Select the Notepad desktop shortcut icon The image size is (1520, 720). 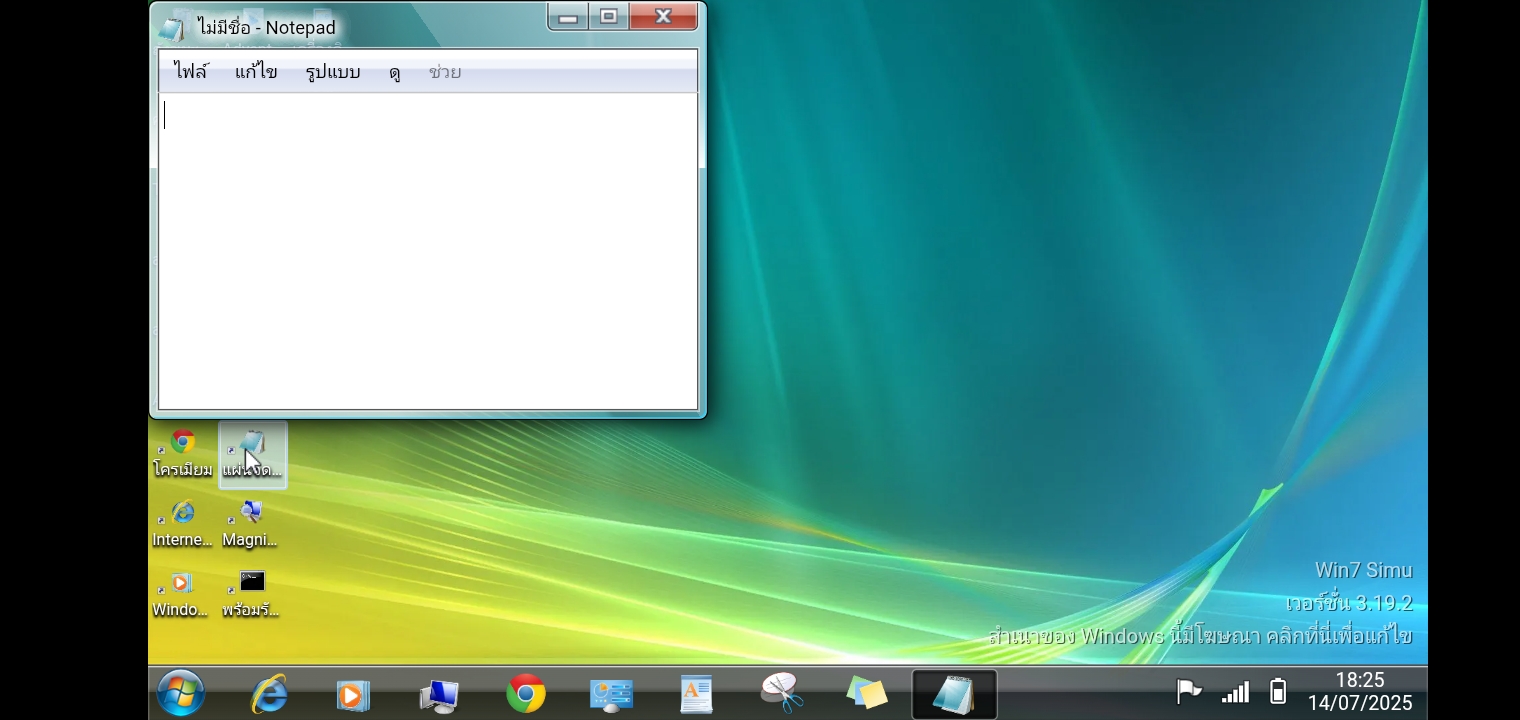(252, 455)
